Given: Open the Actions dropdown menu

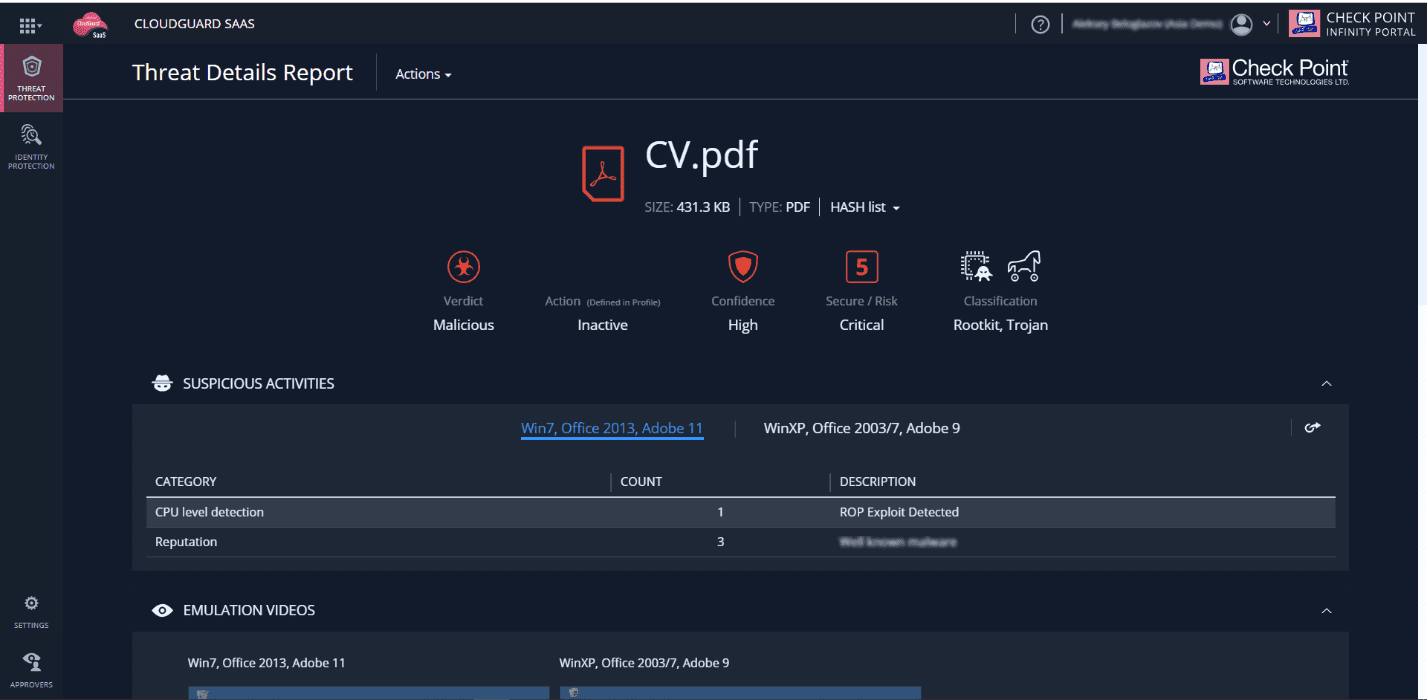Looking at the screenshot, I should pos(423,74).
